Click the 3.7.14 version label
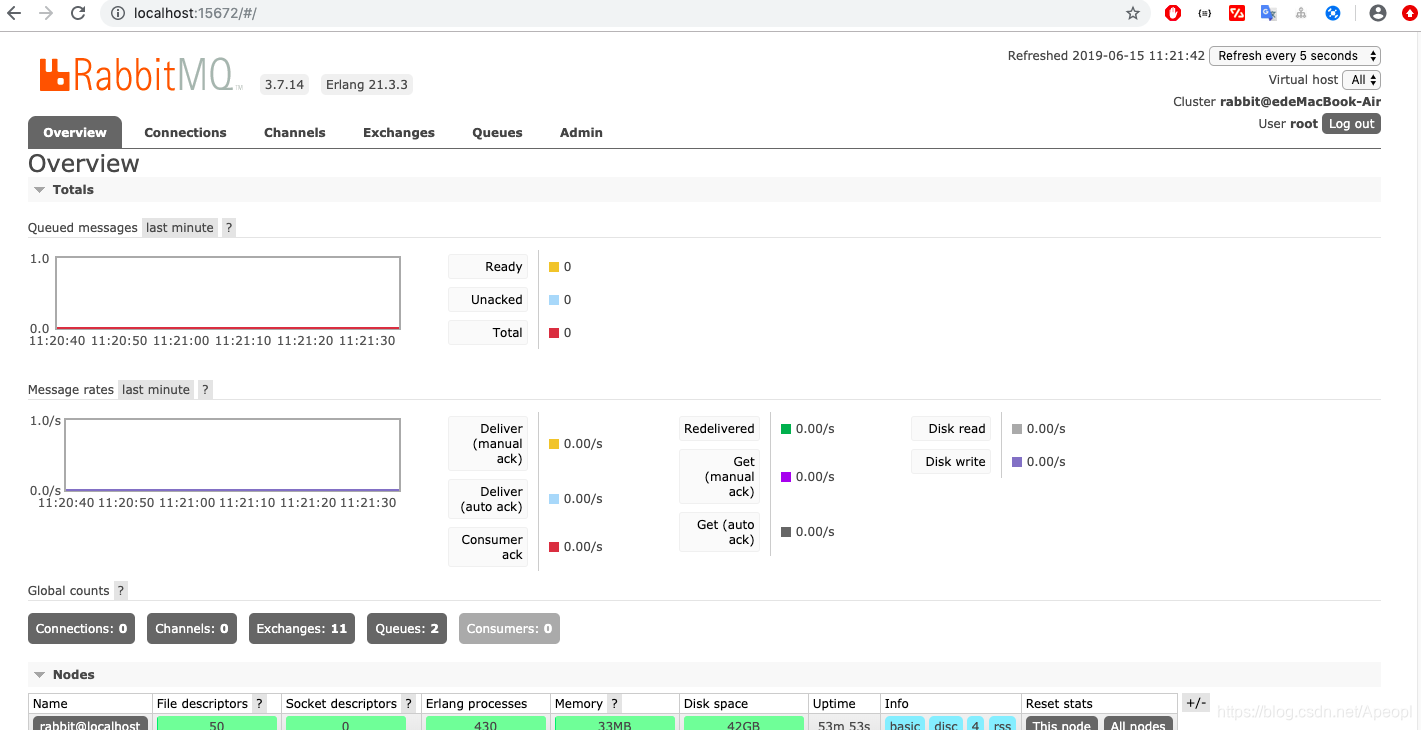 coord(284,85)
